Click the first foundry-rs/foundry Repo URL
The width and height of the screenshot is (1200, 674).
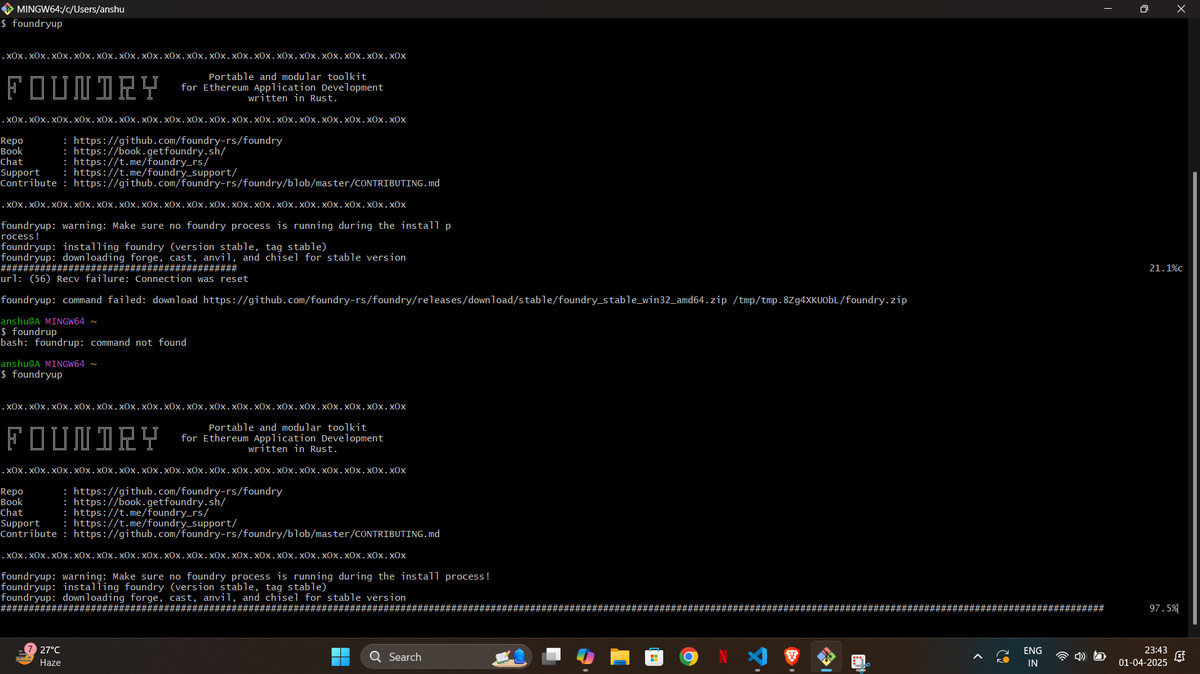coord(177,141)
